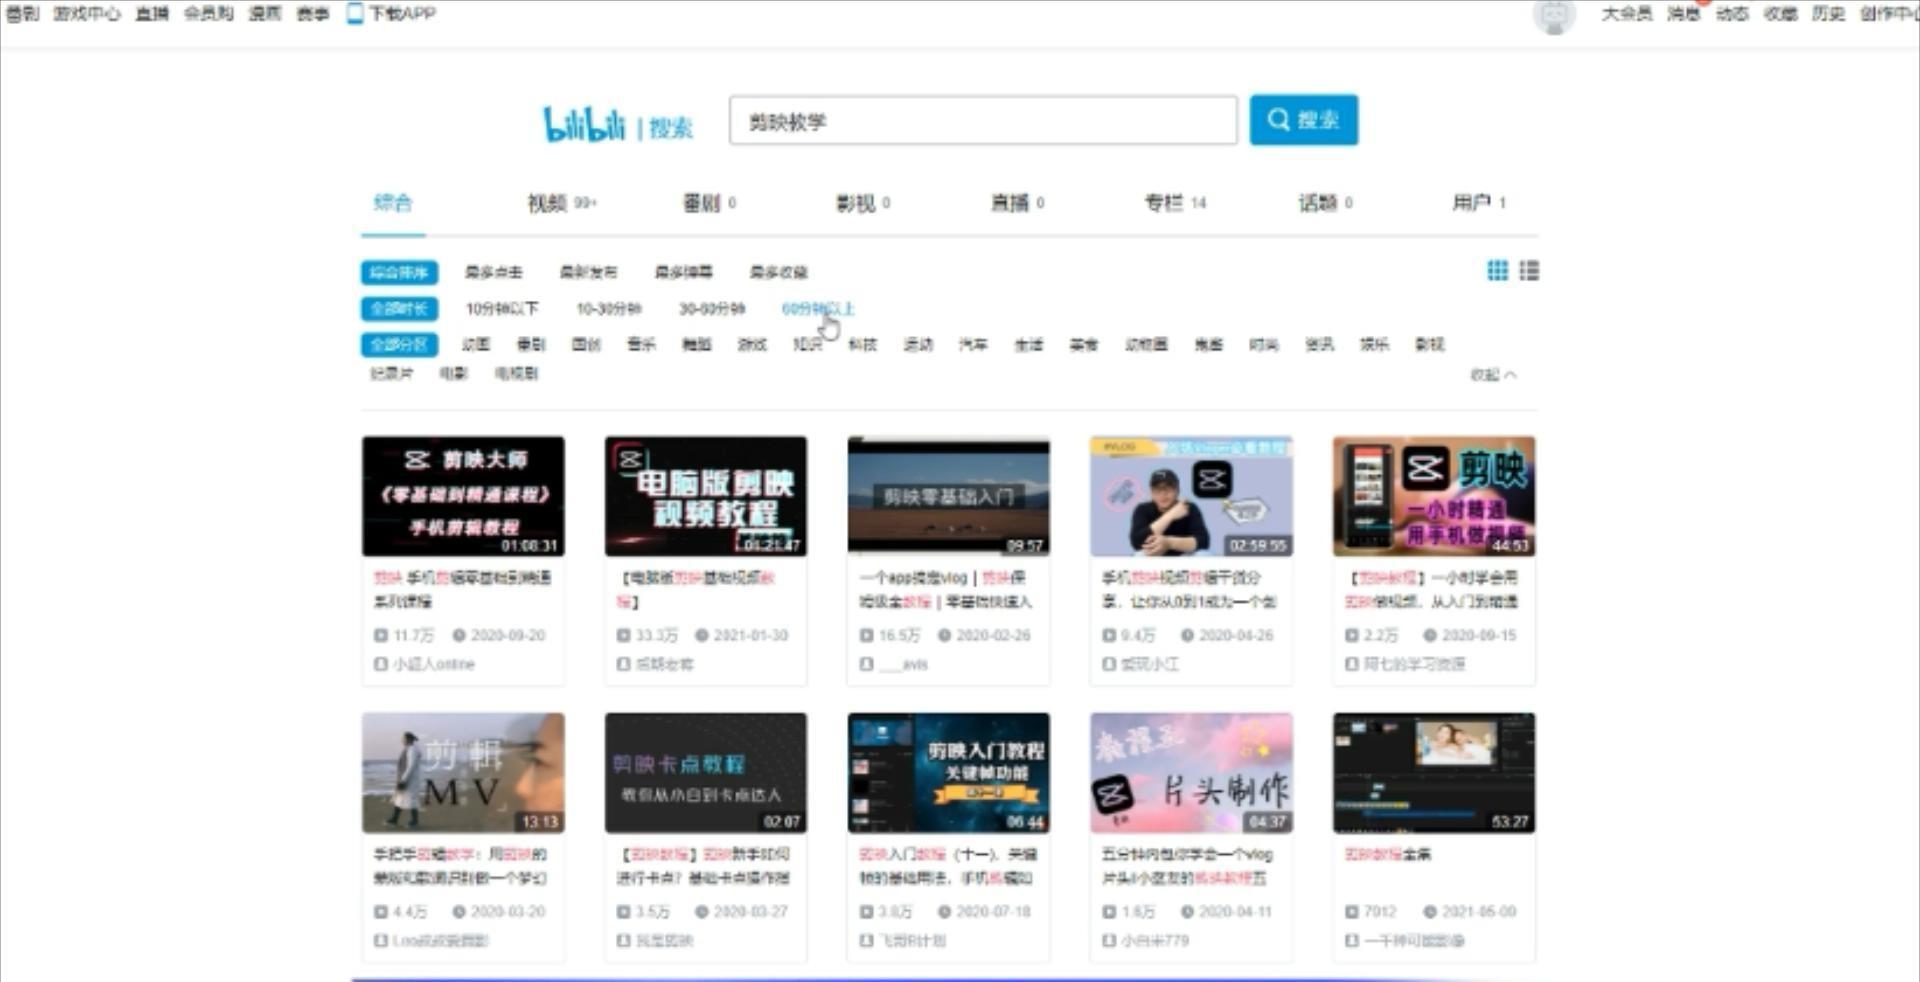
Task: Open uploader name 小超人online
Action: [x=434, y=664]
